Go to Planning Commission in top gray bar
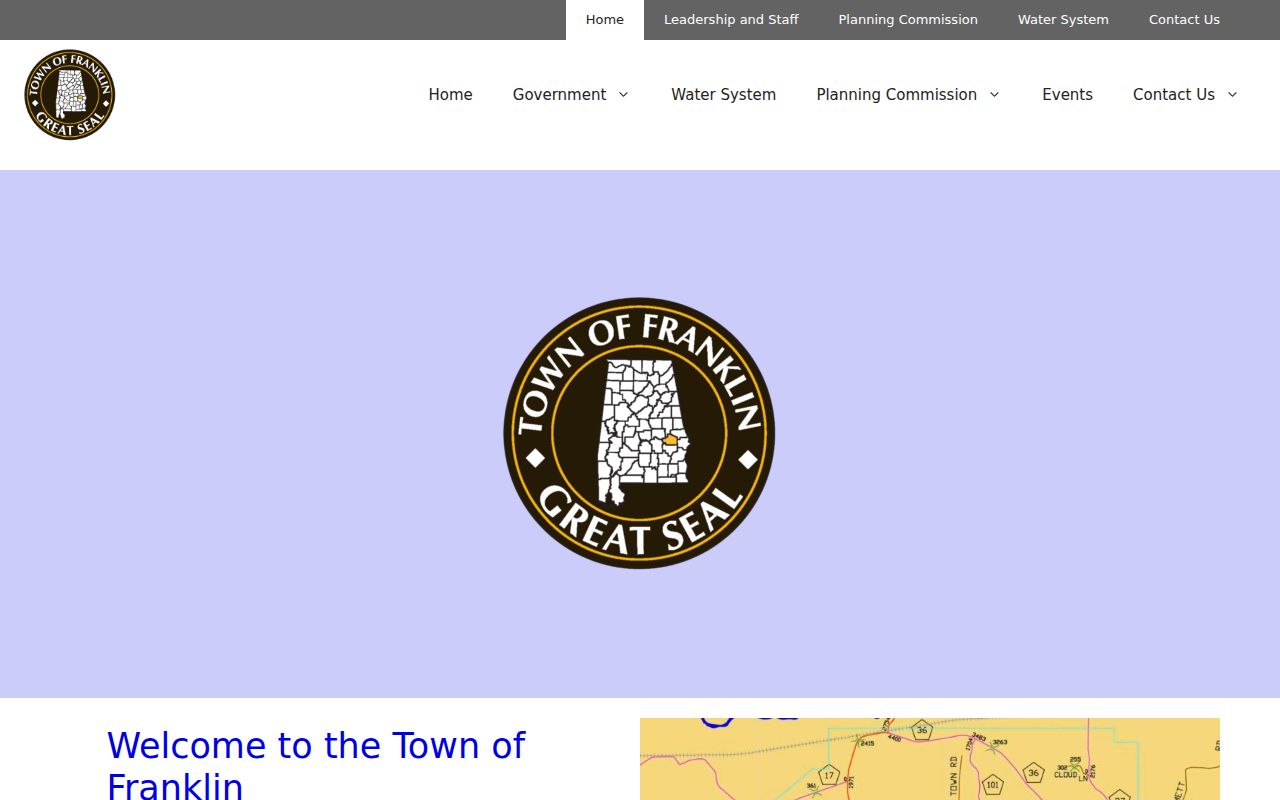 (x=908, y=20)
